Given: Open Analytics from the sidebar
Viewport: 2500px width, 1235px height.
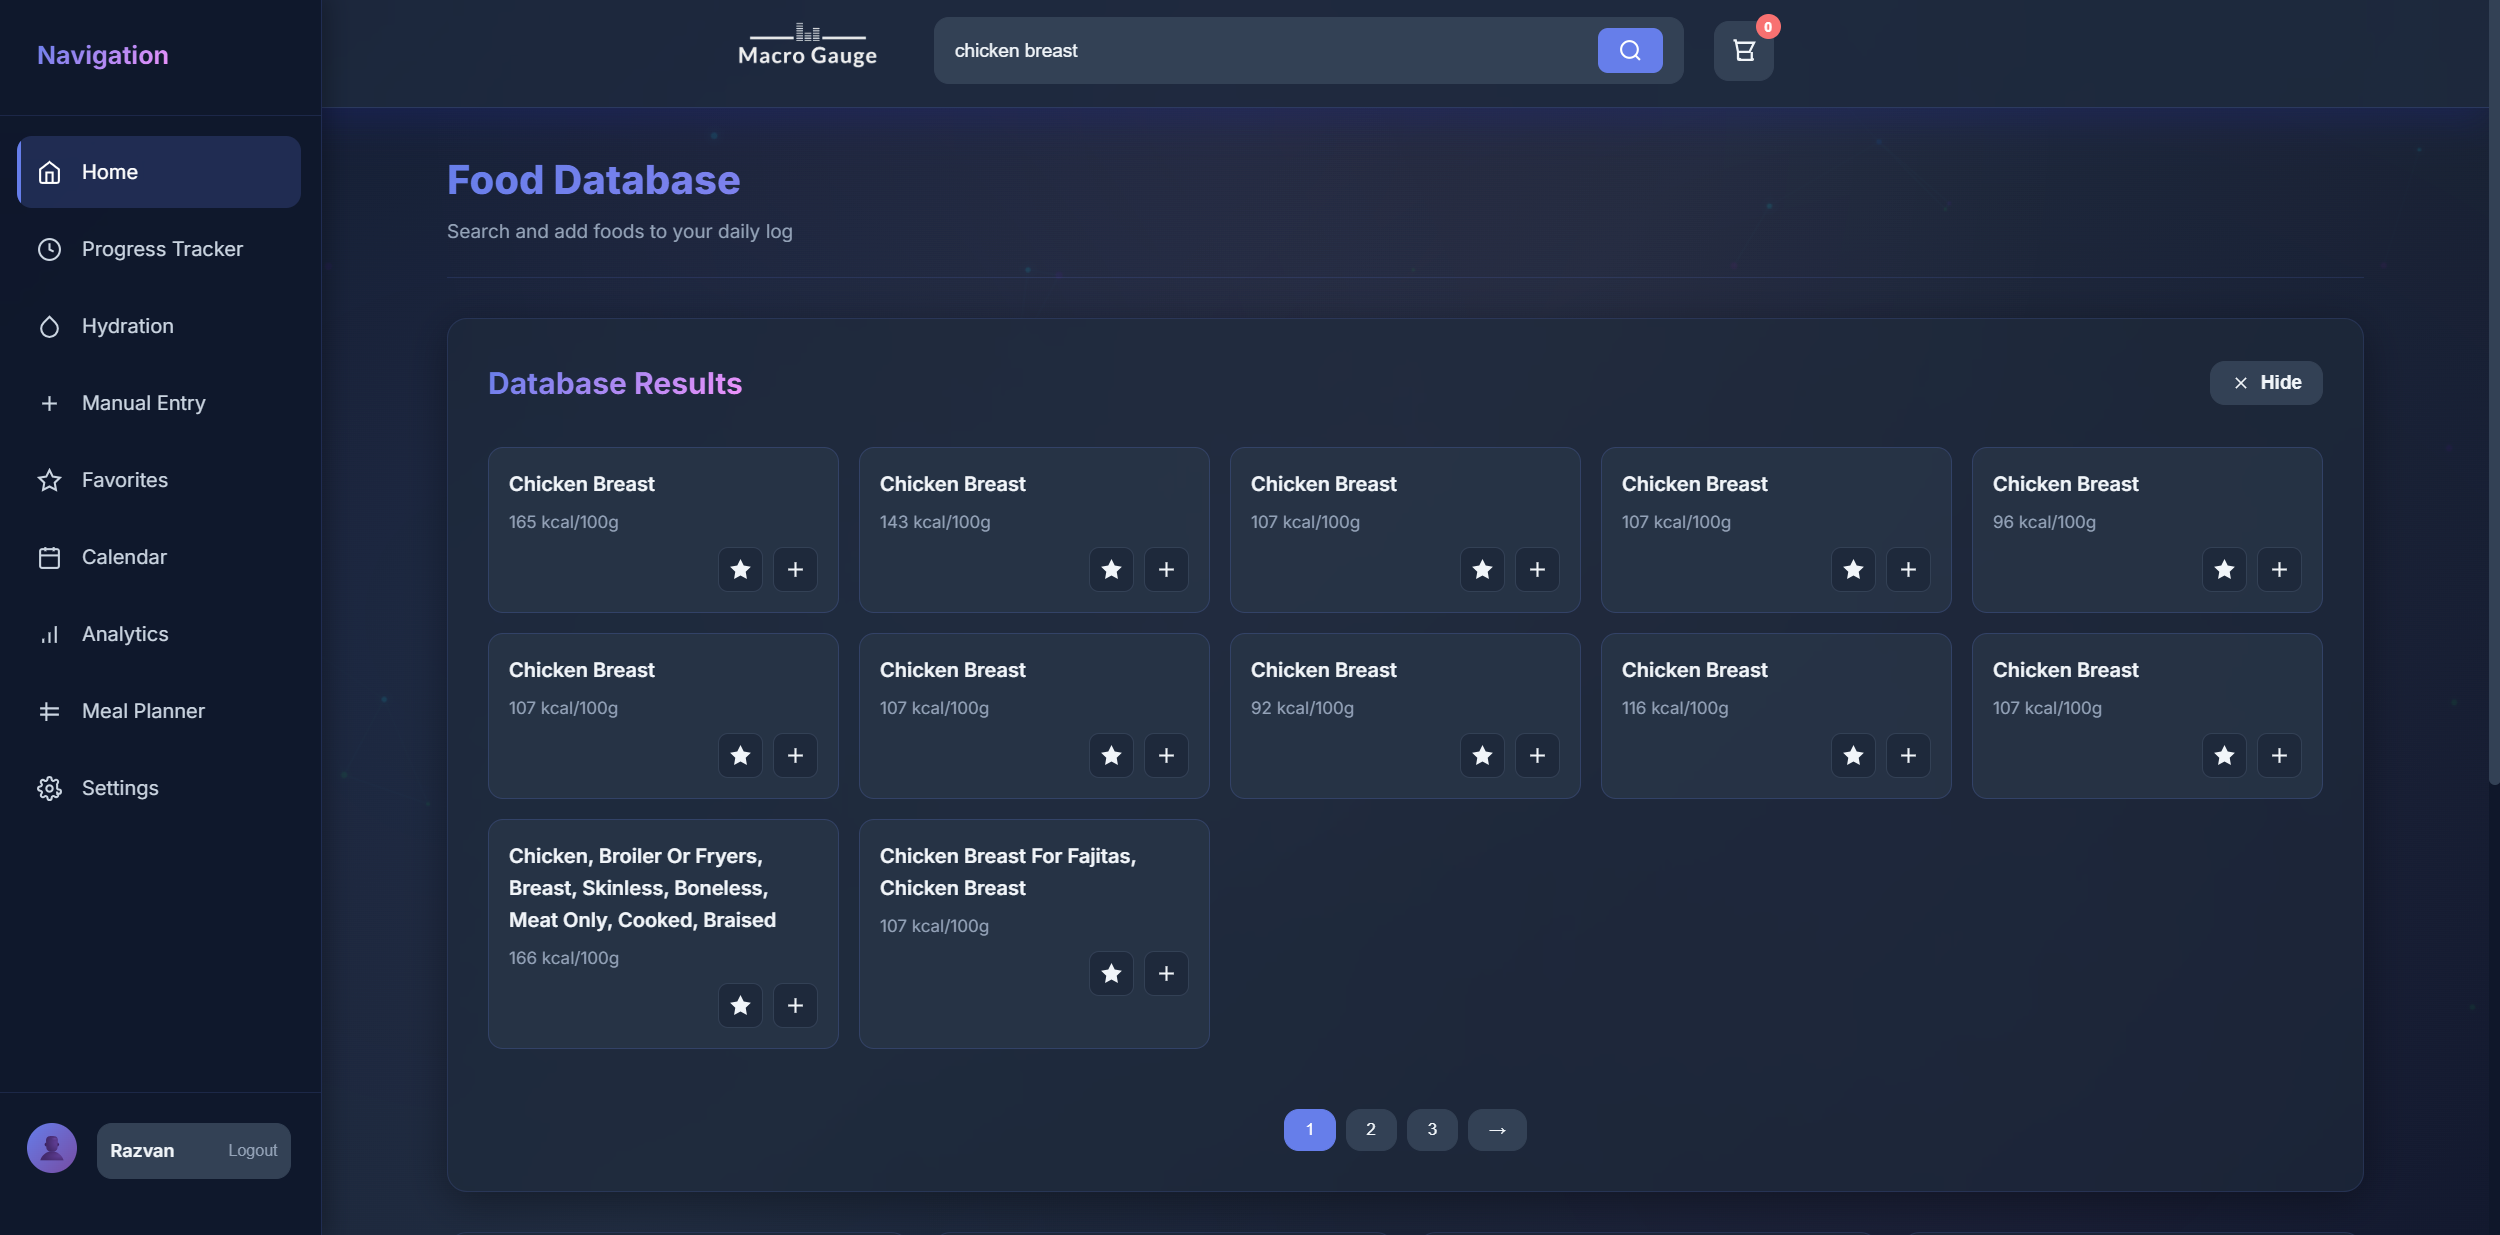Looking at the screenshot, I should [125, 634].
